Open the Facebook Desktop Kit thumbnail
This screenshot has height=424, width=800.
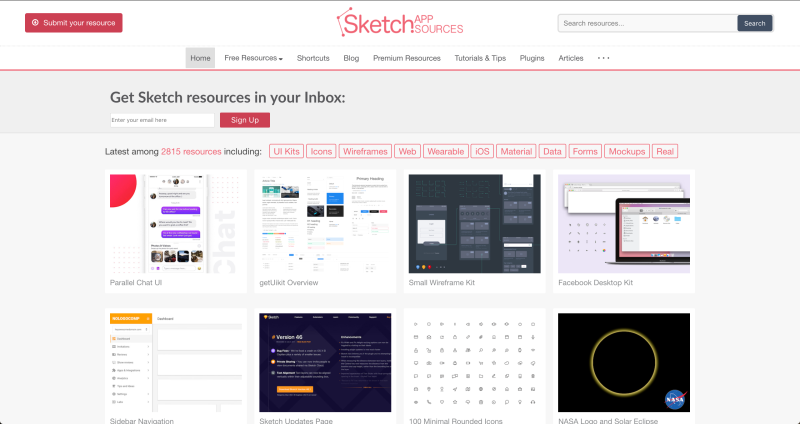pyautogui.click(x=624, y=223)
